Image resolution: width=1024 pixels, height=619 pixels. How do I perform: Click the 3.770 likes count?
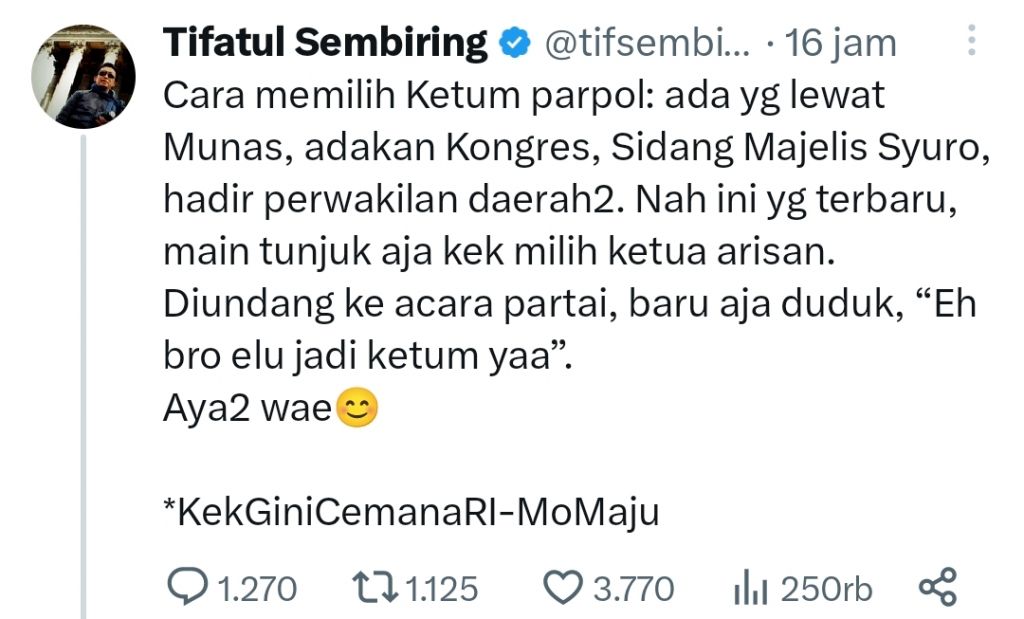(634, 589)
